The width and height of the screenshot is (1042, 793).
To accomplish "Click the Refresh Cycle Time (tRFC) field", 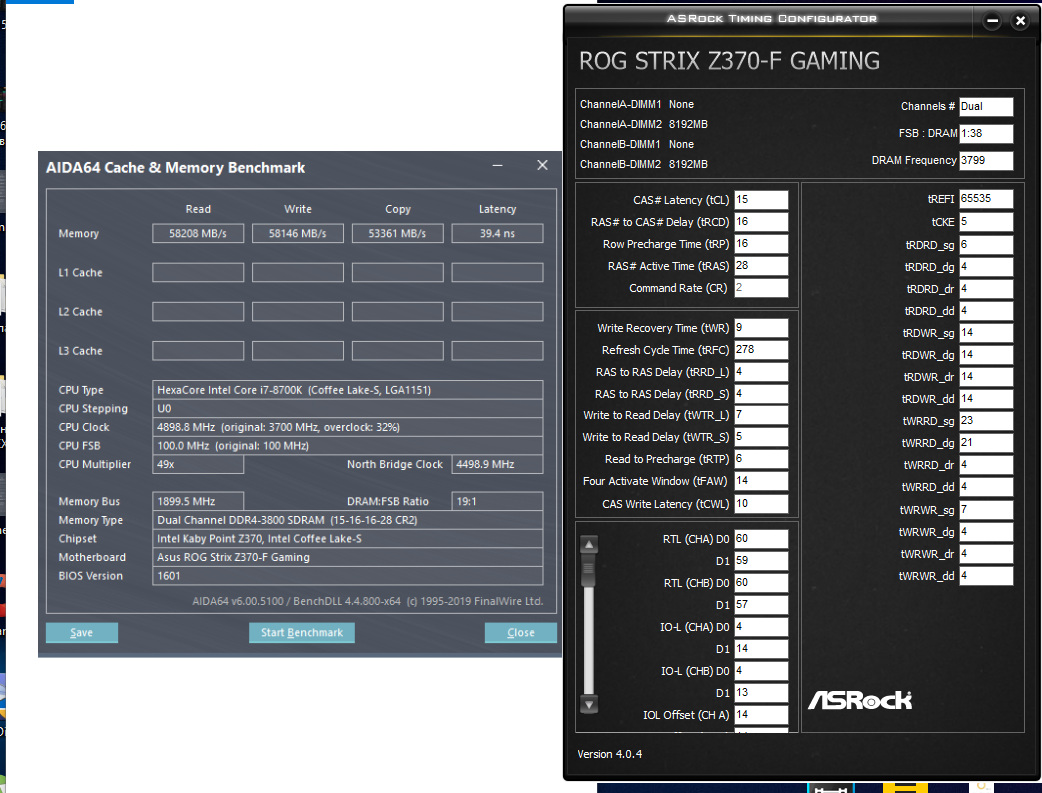I will click(761, 350).
